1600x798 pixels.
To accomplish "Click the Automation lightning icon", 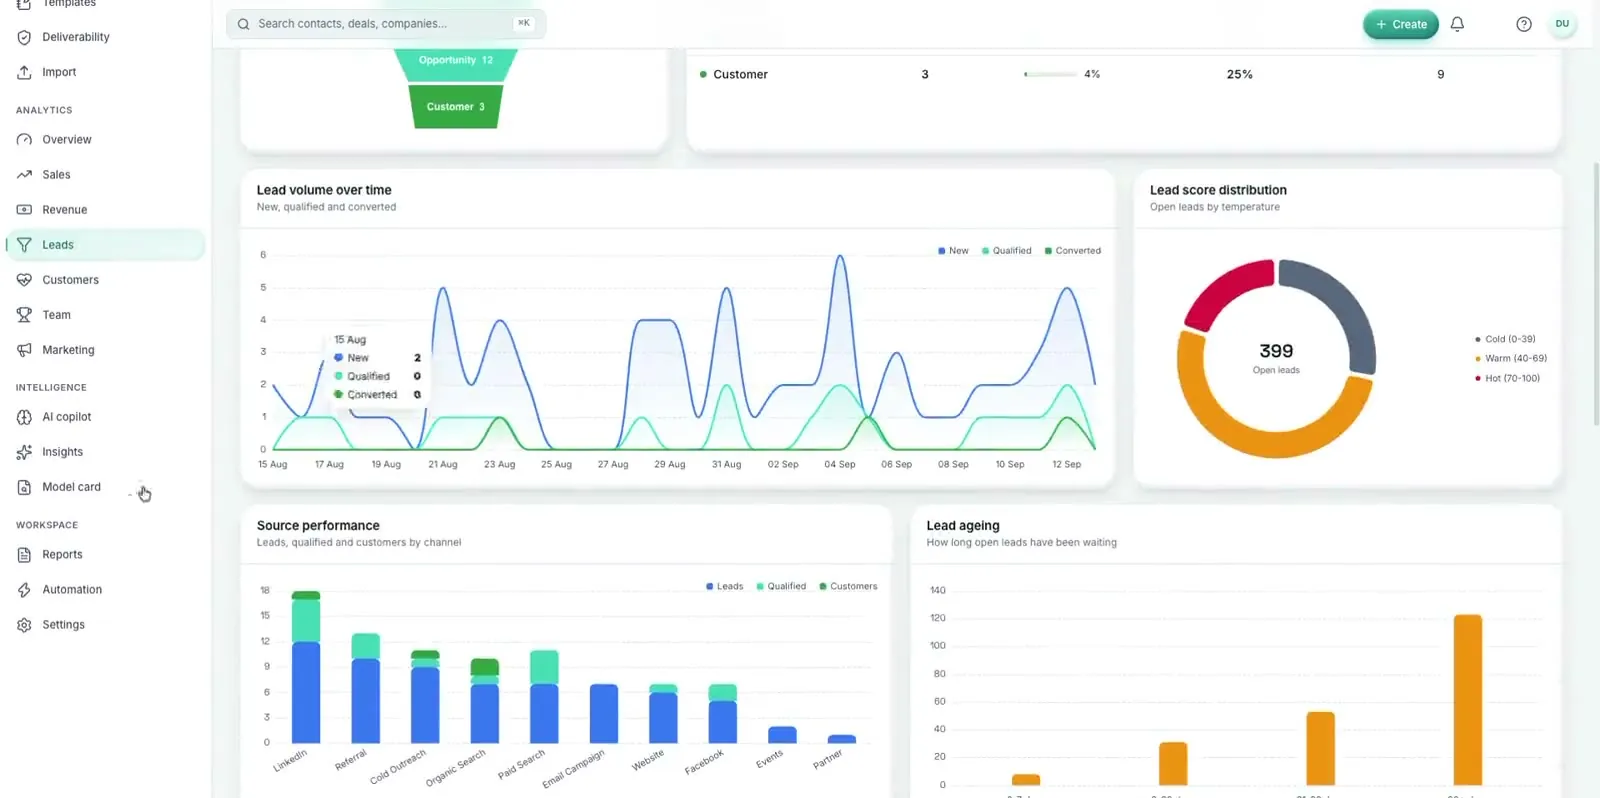I will [24, 590].
